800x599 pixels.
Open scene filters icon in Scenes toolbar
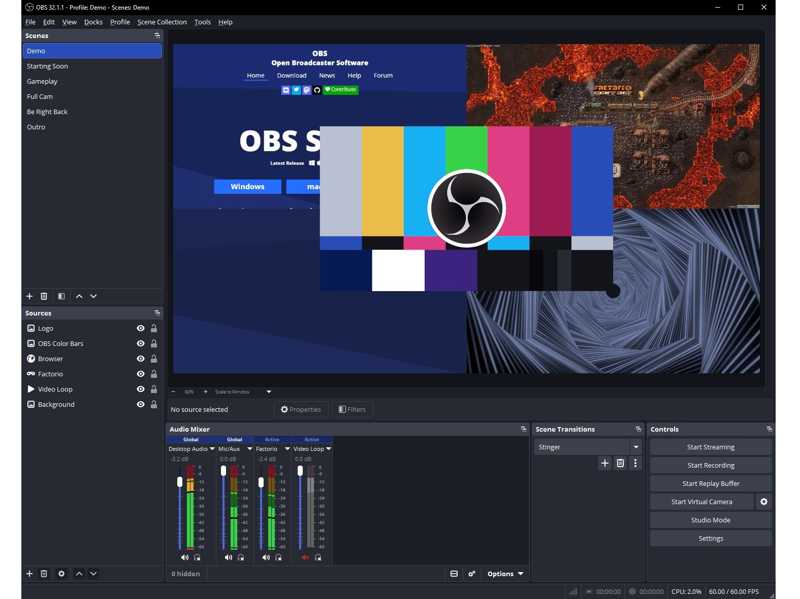tap(61, 296)
